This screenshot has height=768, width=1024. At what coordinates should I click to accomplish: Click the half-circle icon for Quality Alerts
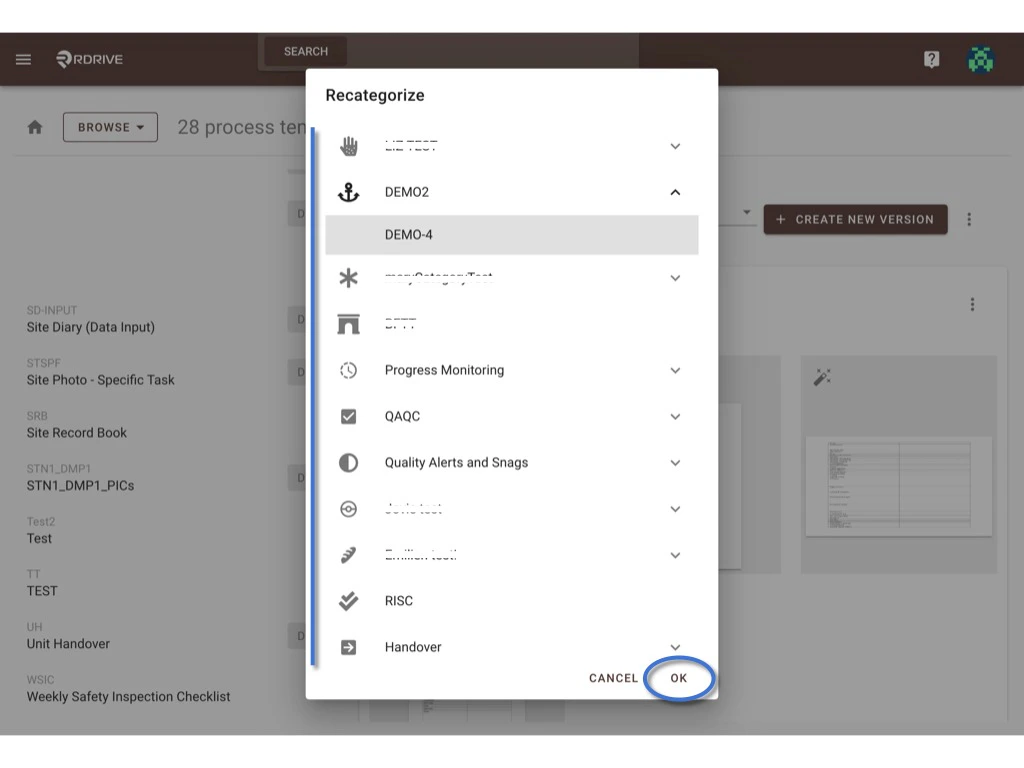pos(349,463)
